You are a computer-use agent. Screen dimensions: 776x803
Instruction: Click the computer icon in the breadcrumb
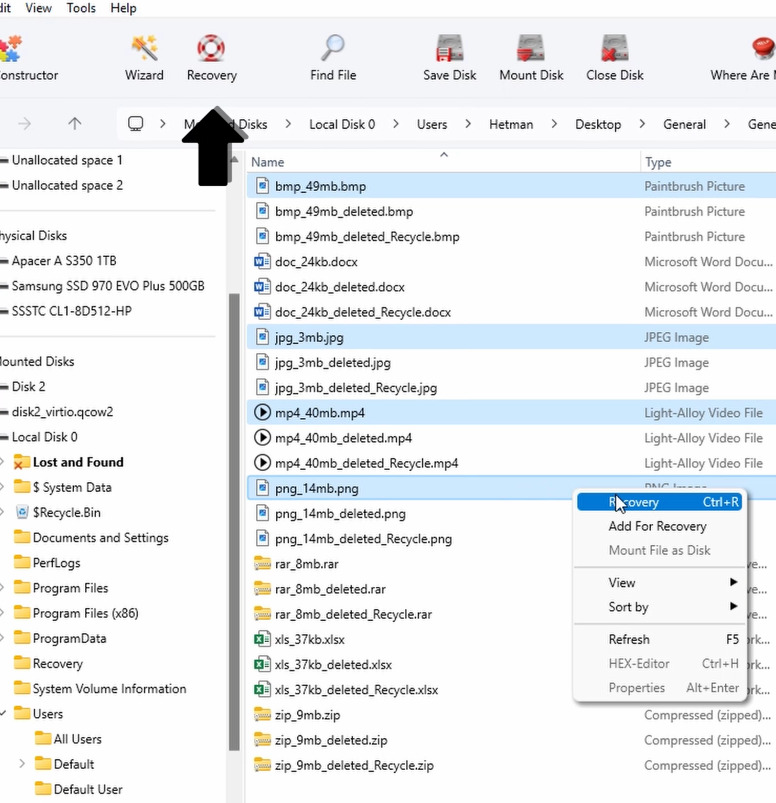point(135,123)
